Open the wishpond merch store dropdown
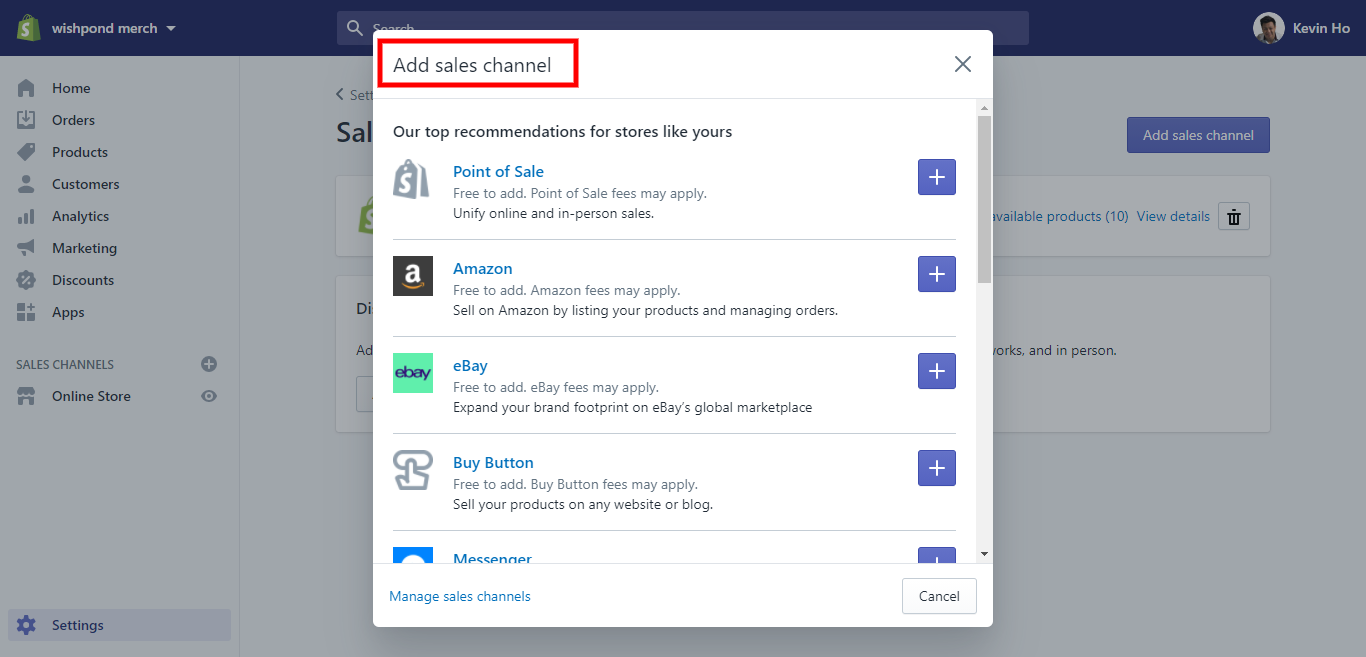Screen dimensions: 1366x657 pyautogui.click(x=114, y=28)
